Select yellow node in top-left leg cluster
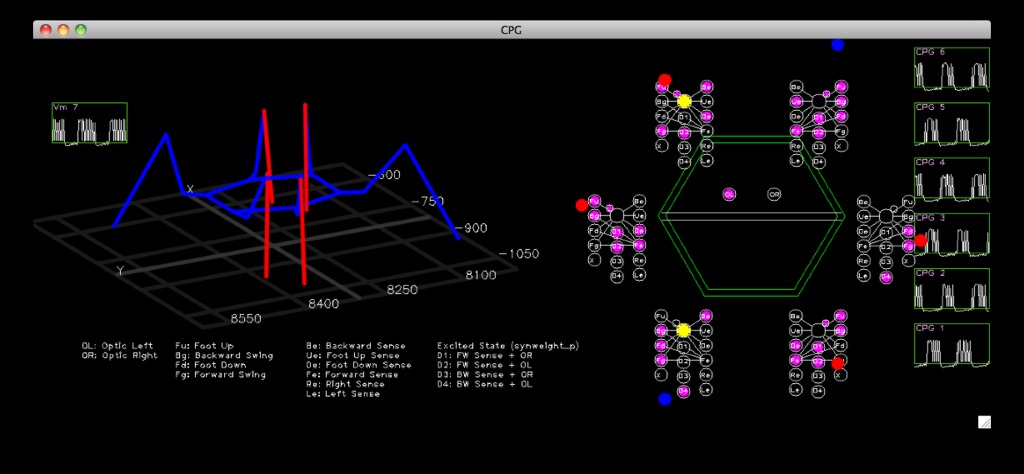Viewport: 1024px width, 474px height. pos(684,101)
